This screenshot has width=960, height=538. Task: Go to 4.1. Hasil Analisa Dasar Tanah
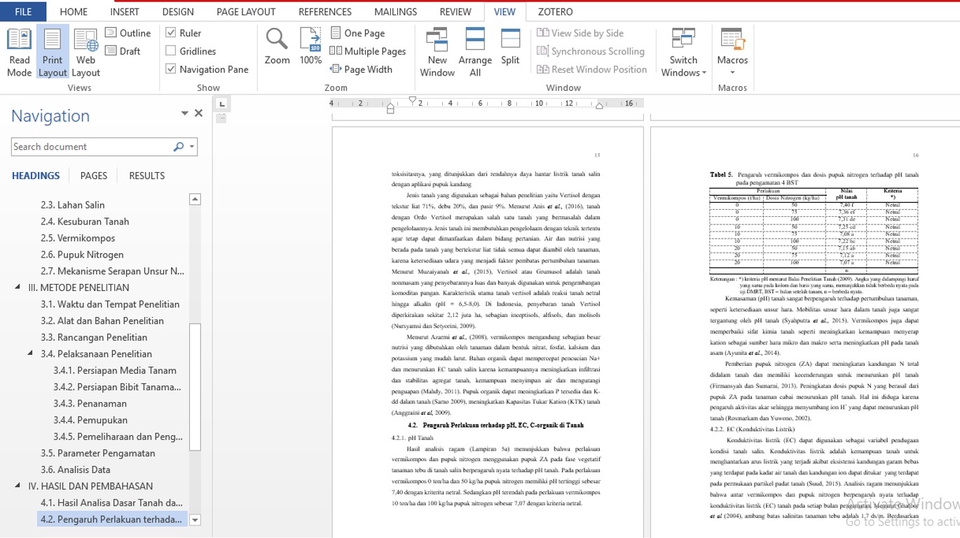[x=111, y=503]
